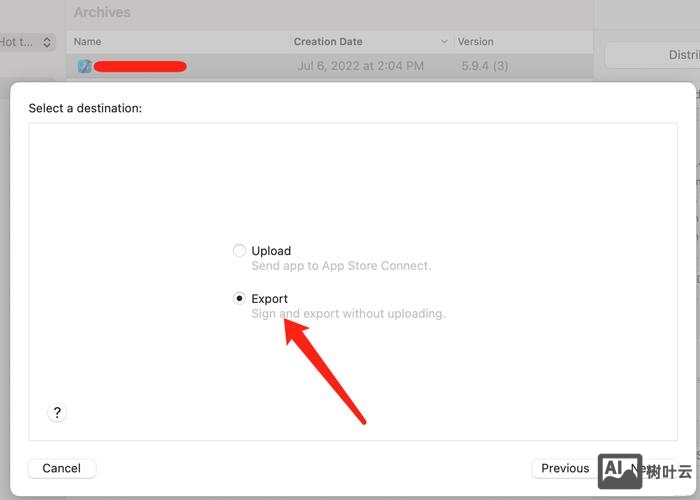Click the Distribute button at right

tap(653, 55)
